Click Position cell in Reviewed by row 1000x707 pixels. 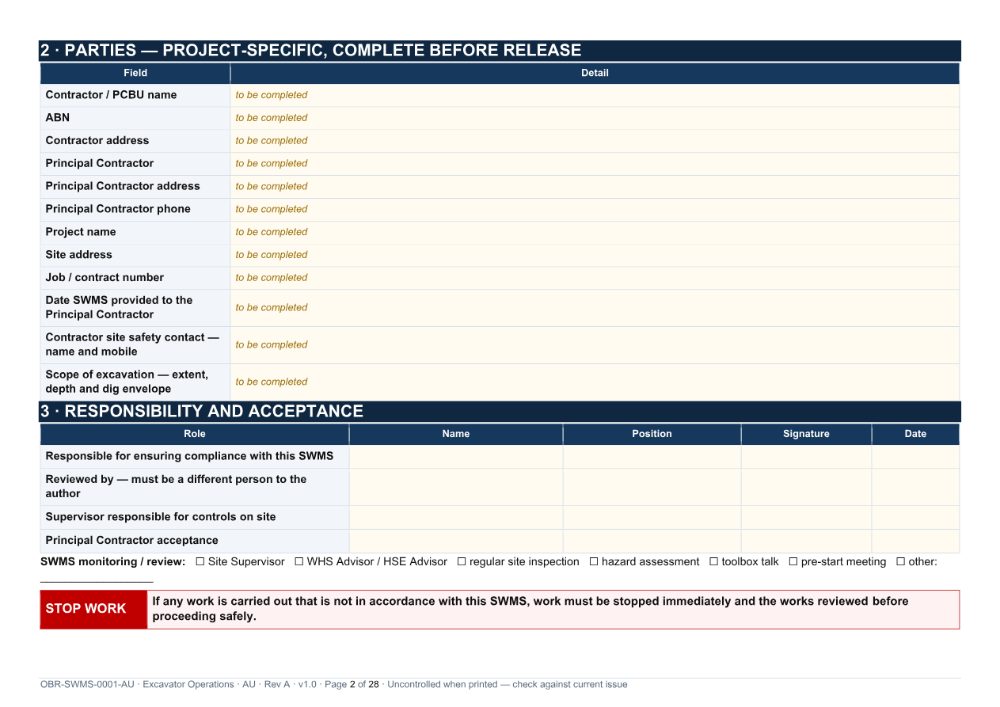click(652, 487)
